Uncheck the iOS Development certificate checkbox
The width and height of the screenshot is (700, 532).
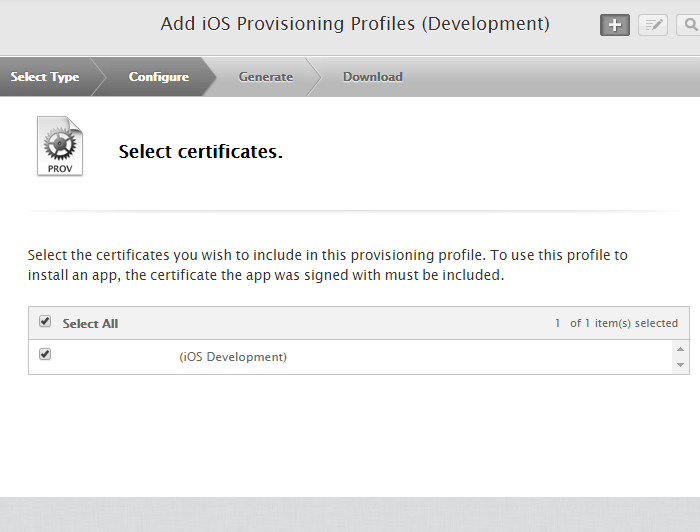pos(45,355)
